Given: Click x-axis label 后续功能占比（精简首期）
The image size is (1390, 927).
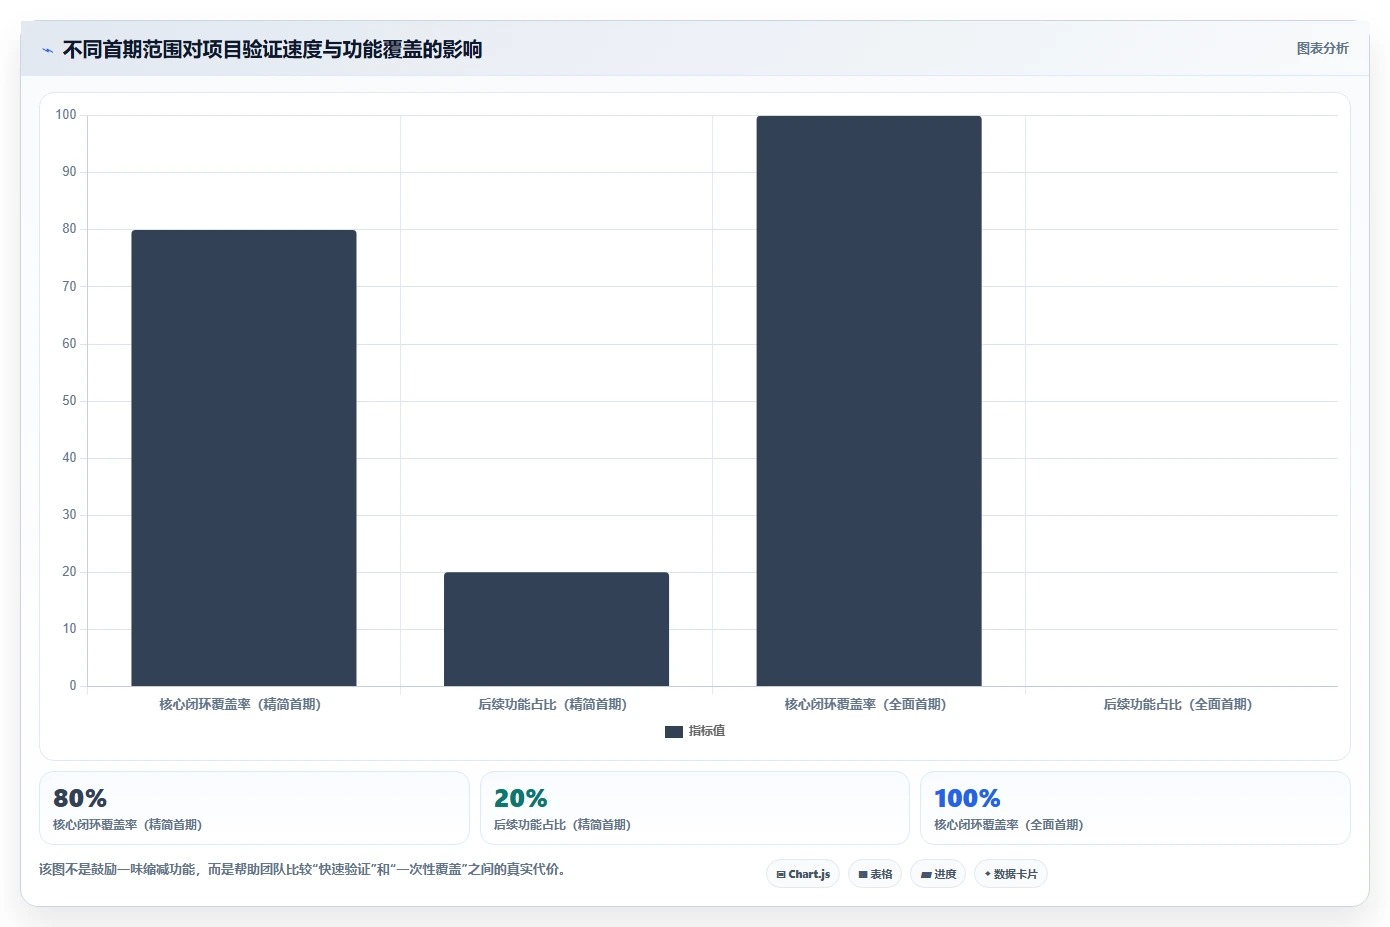Looking at the screenshot, I should coord(553,704).
